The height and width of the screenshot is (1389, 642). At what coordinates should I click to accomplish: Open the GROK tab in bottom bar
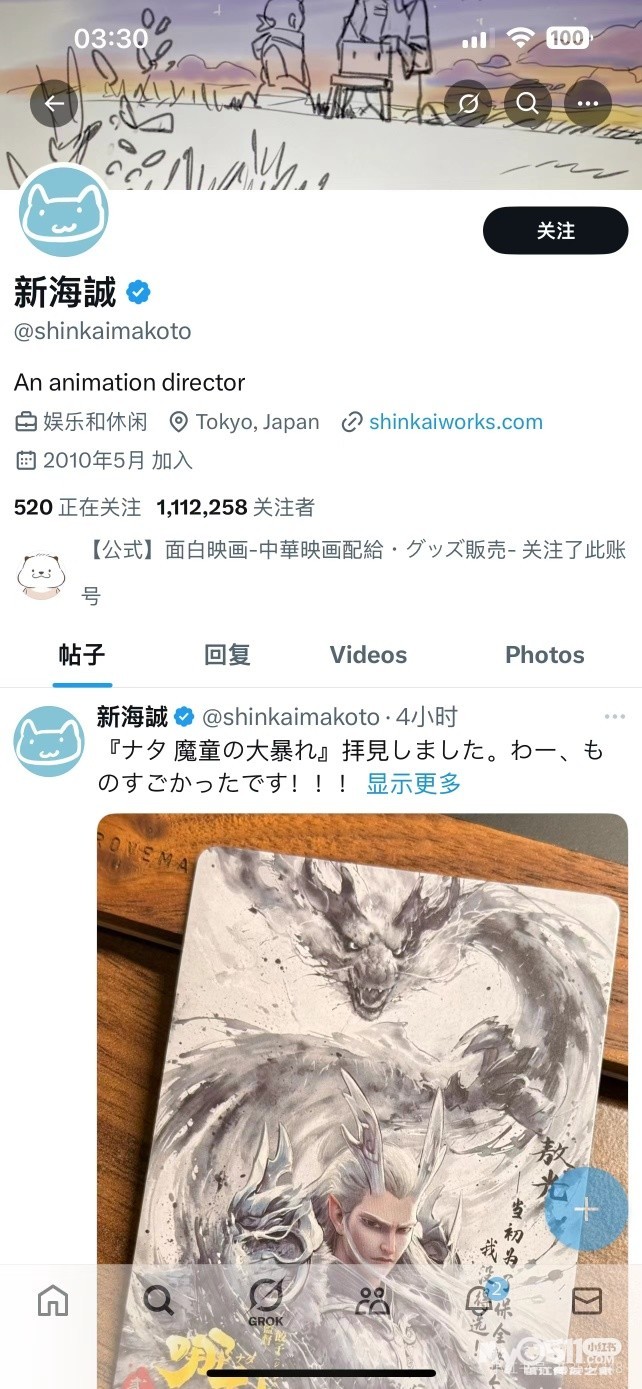click(x=266, y=1303)
